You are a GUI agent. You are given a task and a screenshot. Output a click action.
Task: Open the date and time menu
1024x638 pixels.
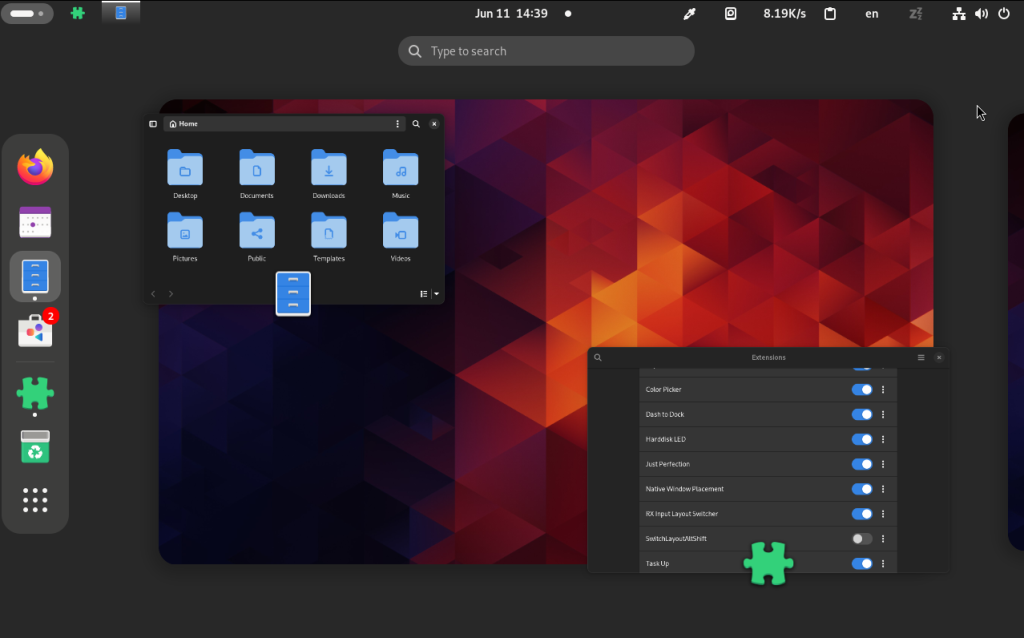click(x=511, y=14)
